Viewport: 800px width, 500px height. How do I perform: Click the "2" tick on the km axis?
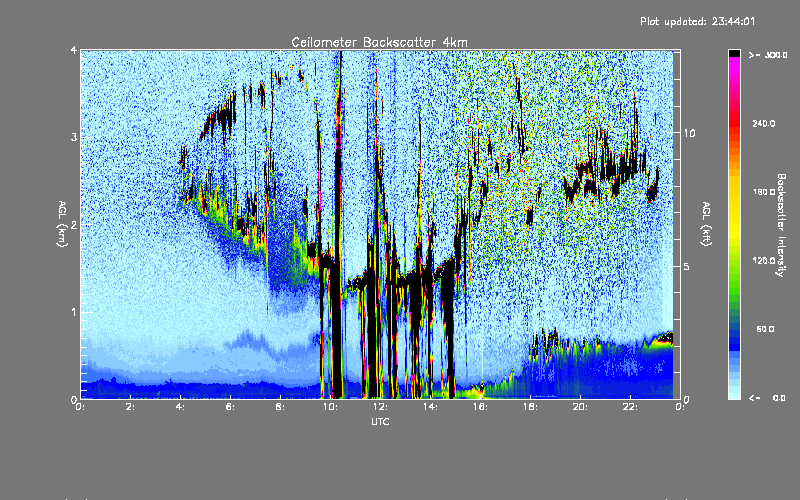coord(74,224)
